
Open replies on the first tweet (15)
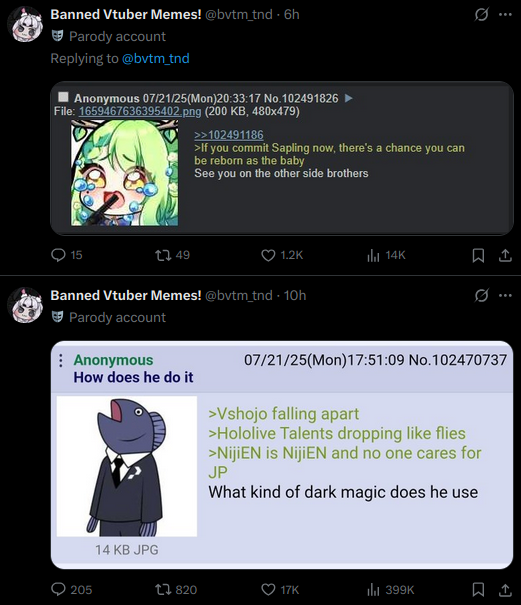[x=66, y=255]
